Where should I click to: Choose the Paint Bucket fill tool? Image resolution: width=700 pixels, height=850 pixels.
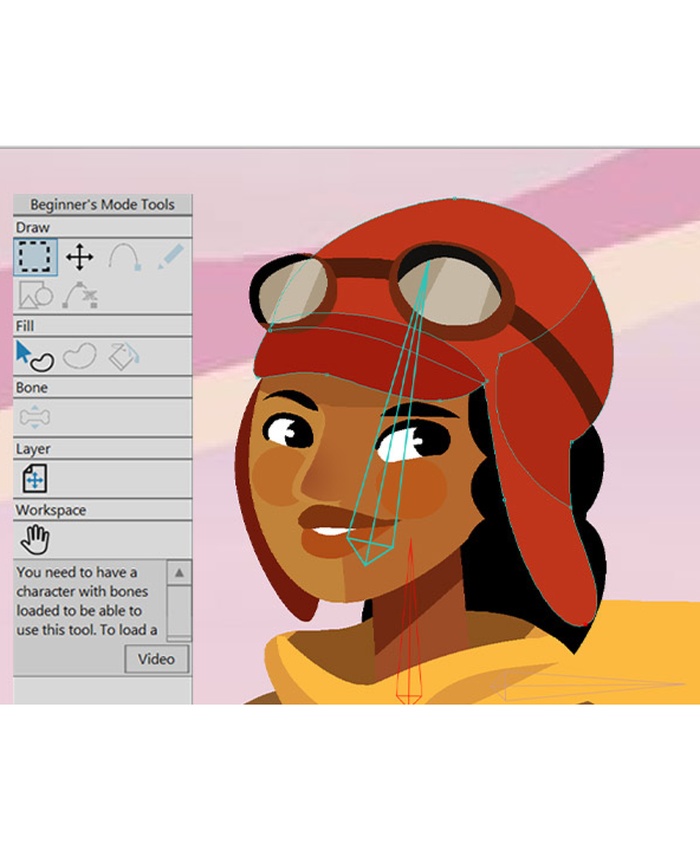click(x=124, y=355)
